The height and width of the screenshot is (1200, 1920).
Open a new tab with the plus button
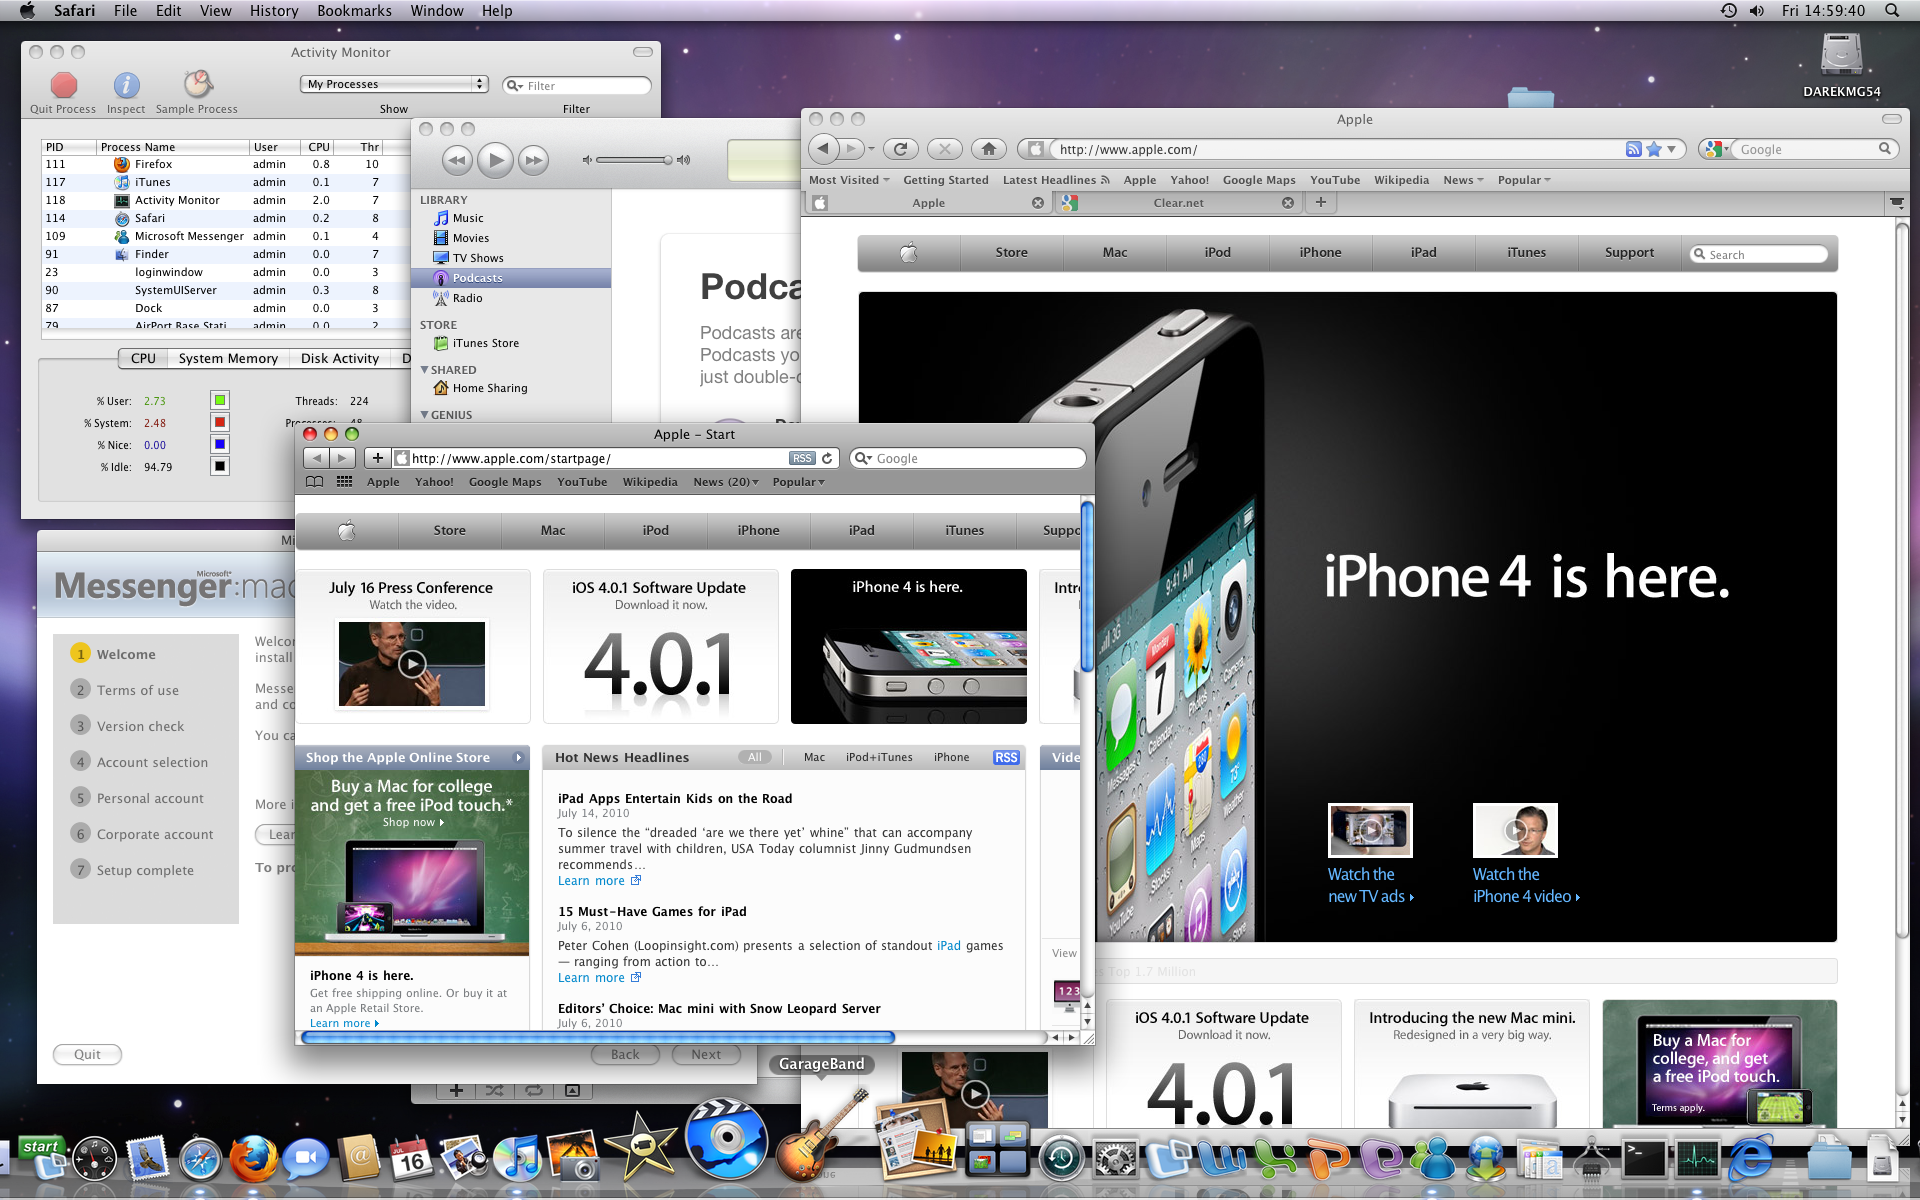click(x=1320, y=202)
